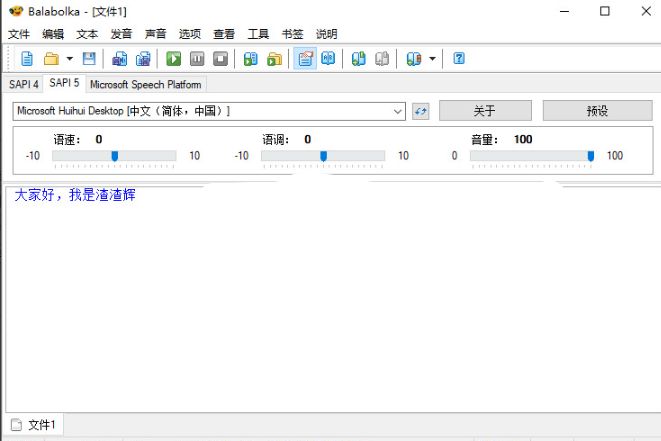The height and width of the screenshot is (441, 661).
Task: Open the 说明 menu
Action: click(x=327, y=34)
